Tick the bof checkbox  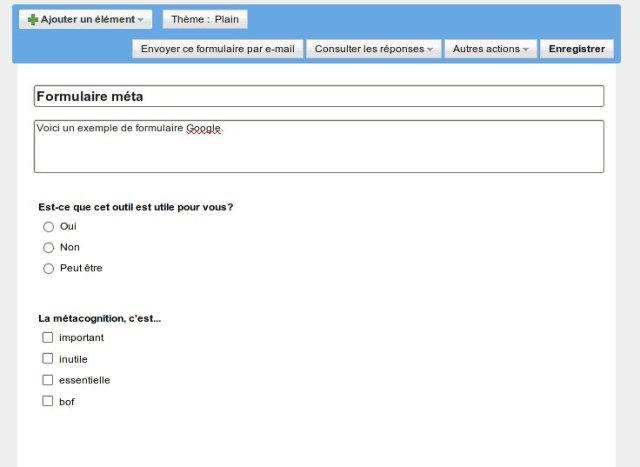48,401
